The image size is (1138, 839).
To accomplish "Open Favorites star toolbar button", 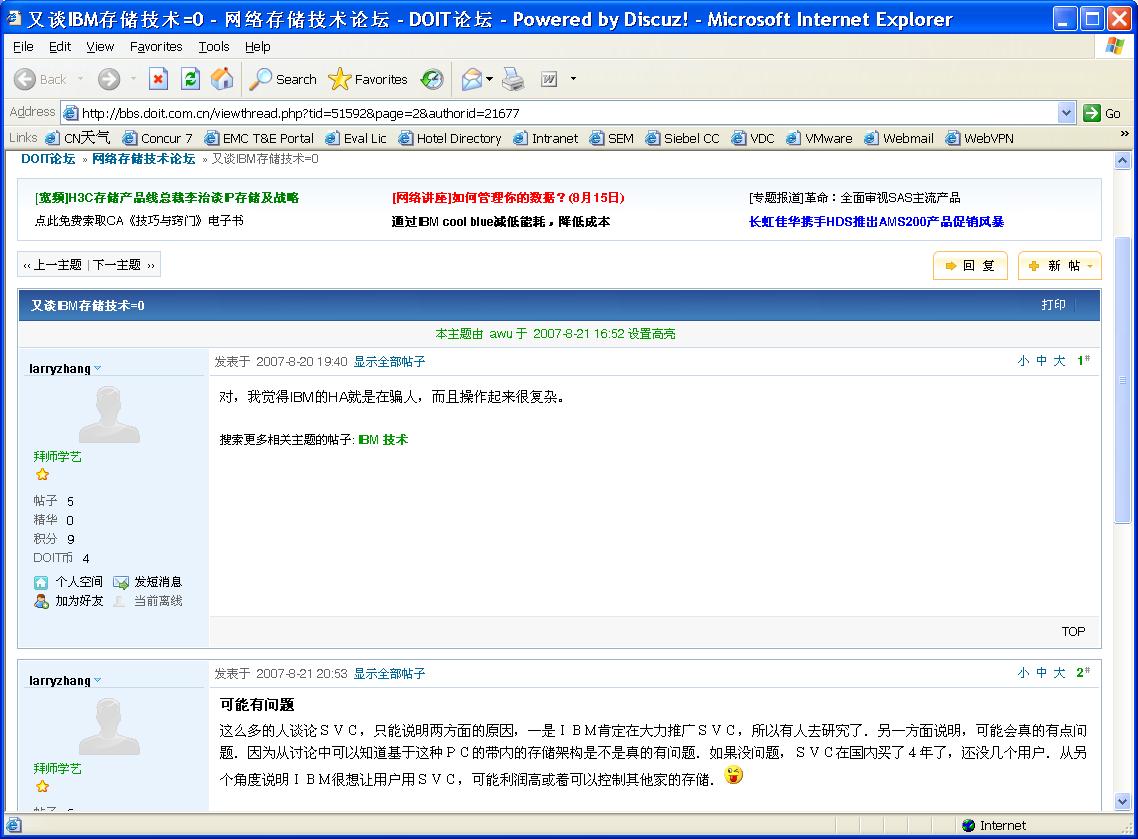I will pos(368,79).
